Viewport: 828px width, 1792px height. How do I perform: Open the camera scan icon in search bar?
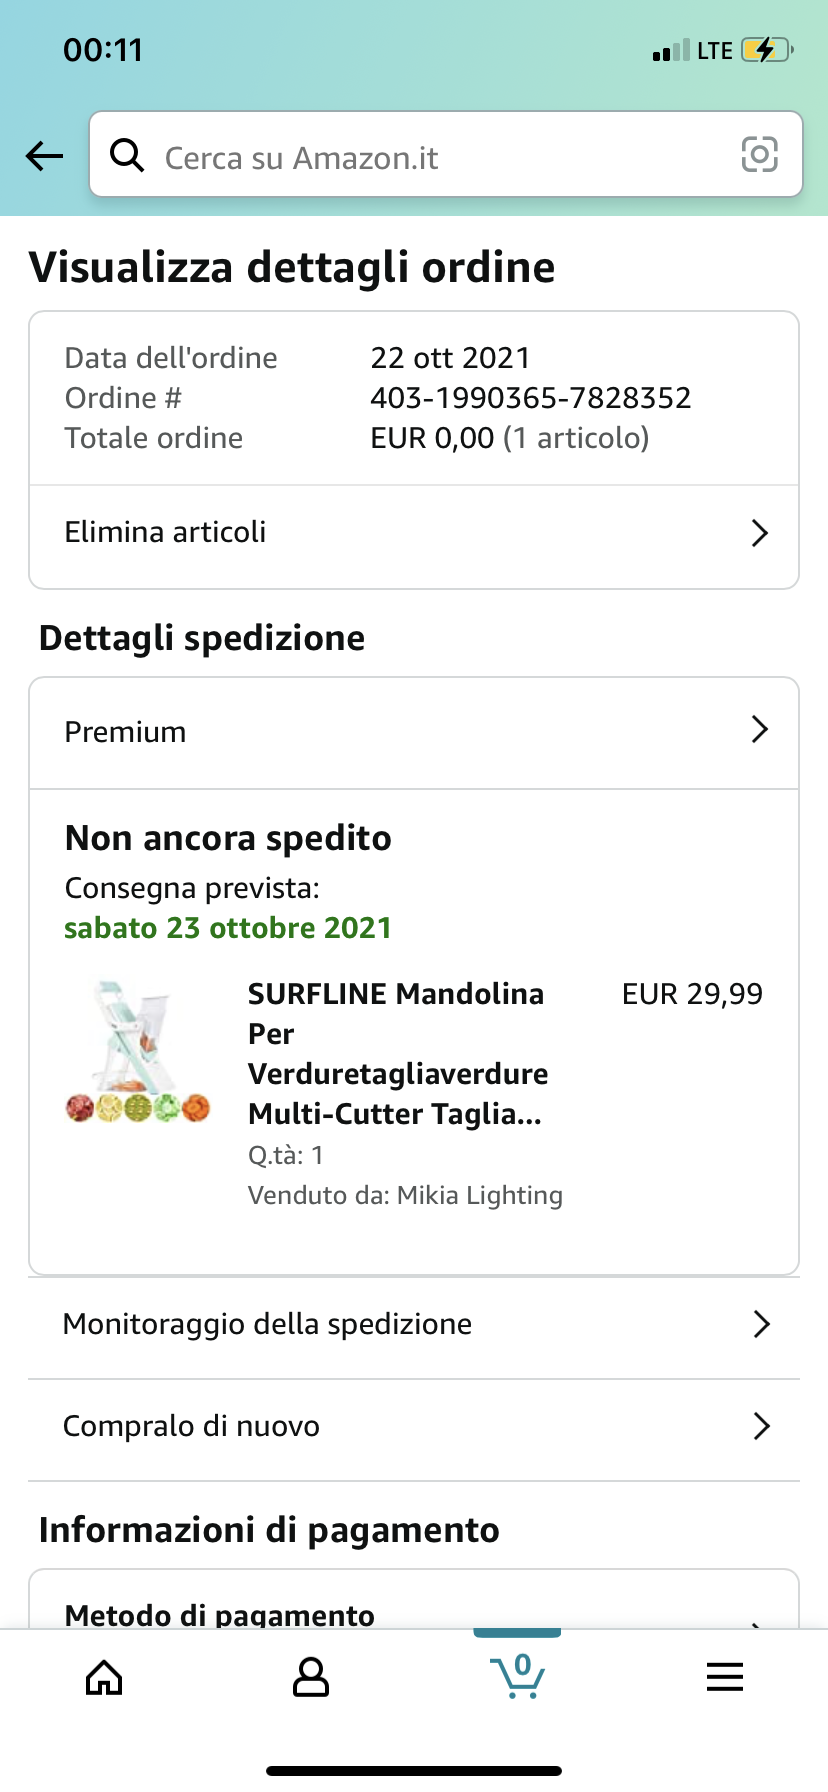pyautogui.click(x=759, y=155)
